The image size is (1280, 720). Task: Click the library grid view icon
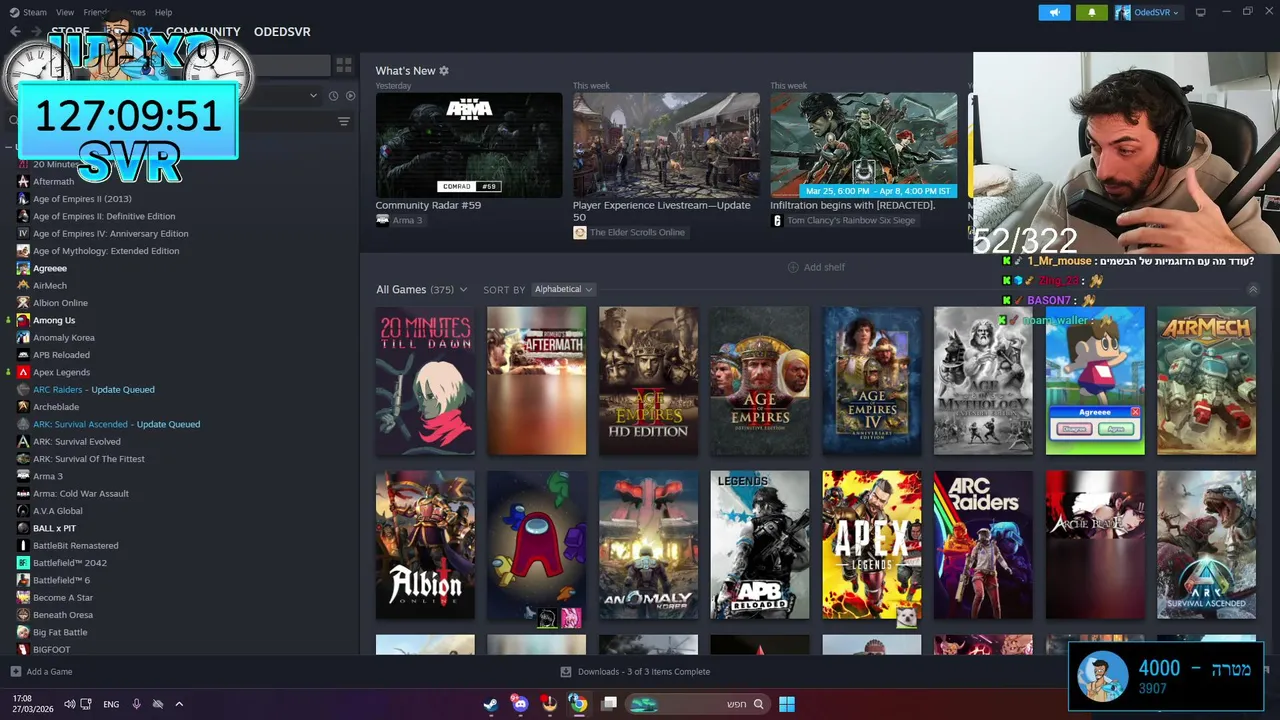[344, 65]
